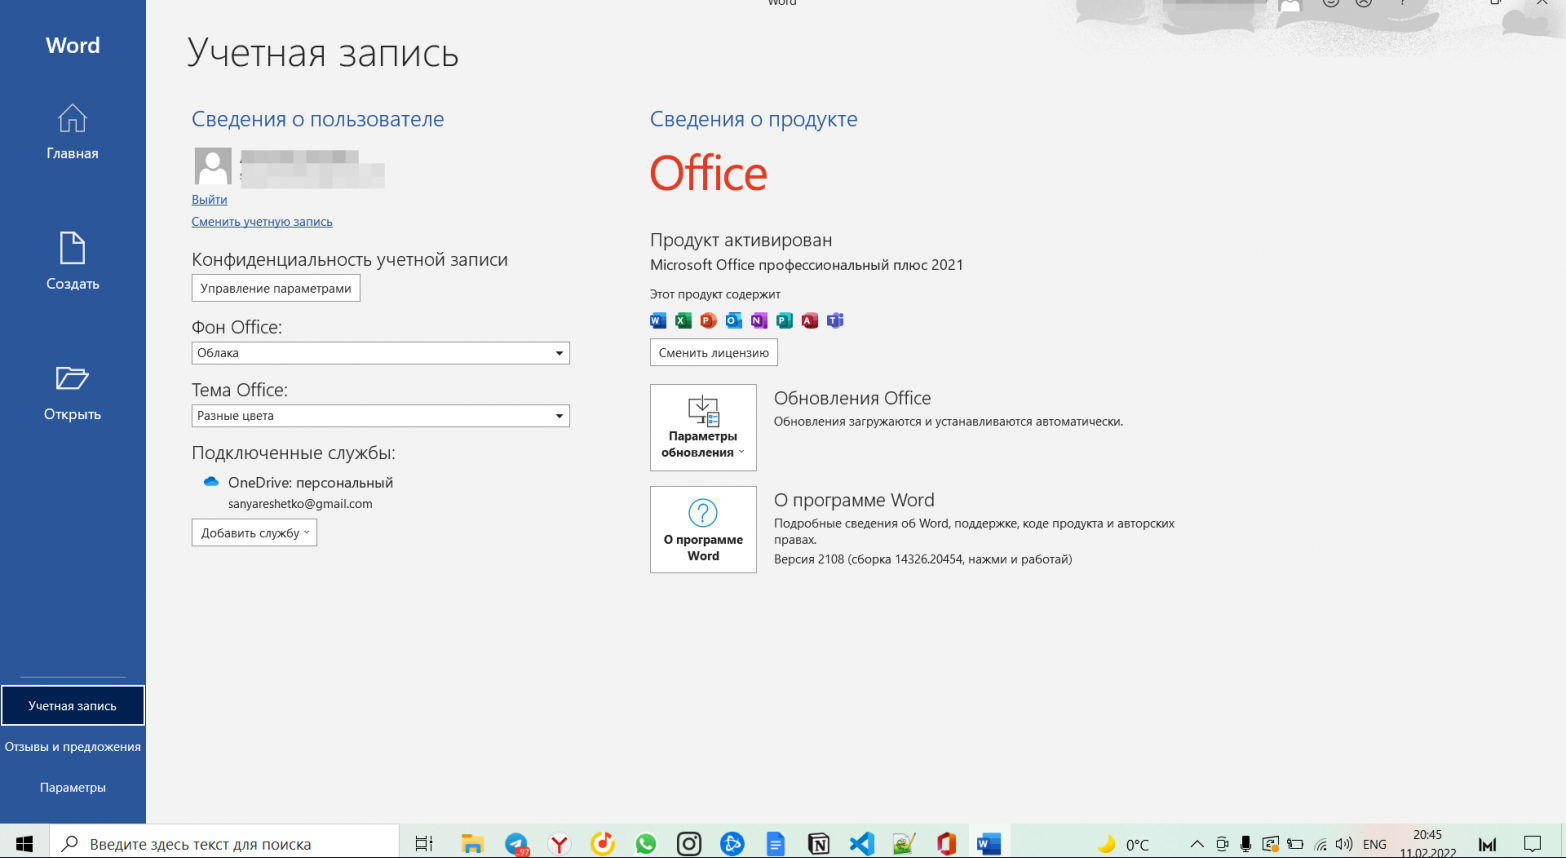This screenshot has width=1566, height=858.
Task: Click the user profile avatar picture
Action: [213, 166]
